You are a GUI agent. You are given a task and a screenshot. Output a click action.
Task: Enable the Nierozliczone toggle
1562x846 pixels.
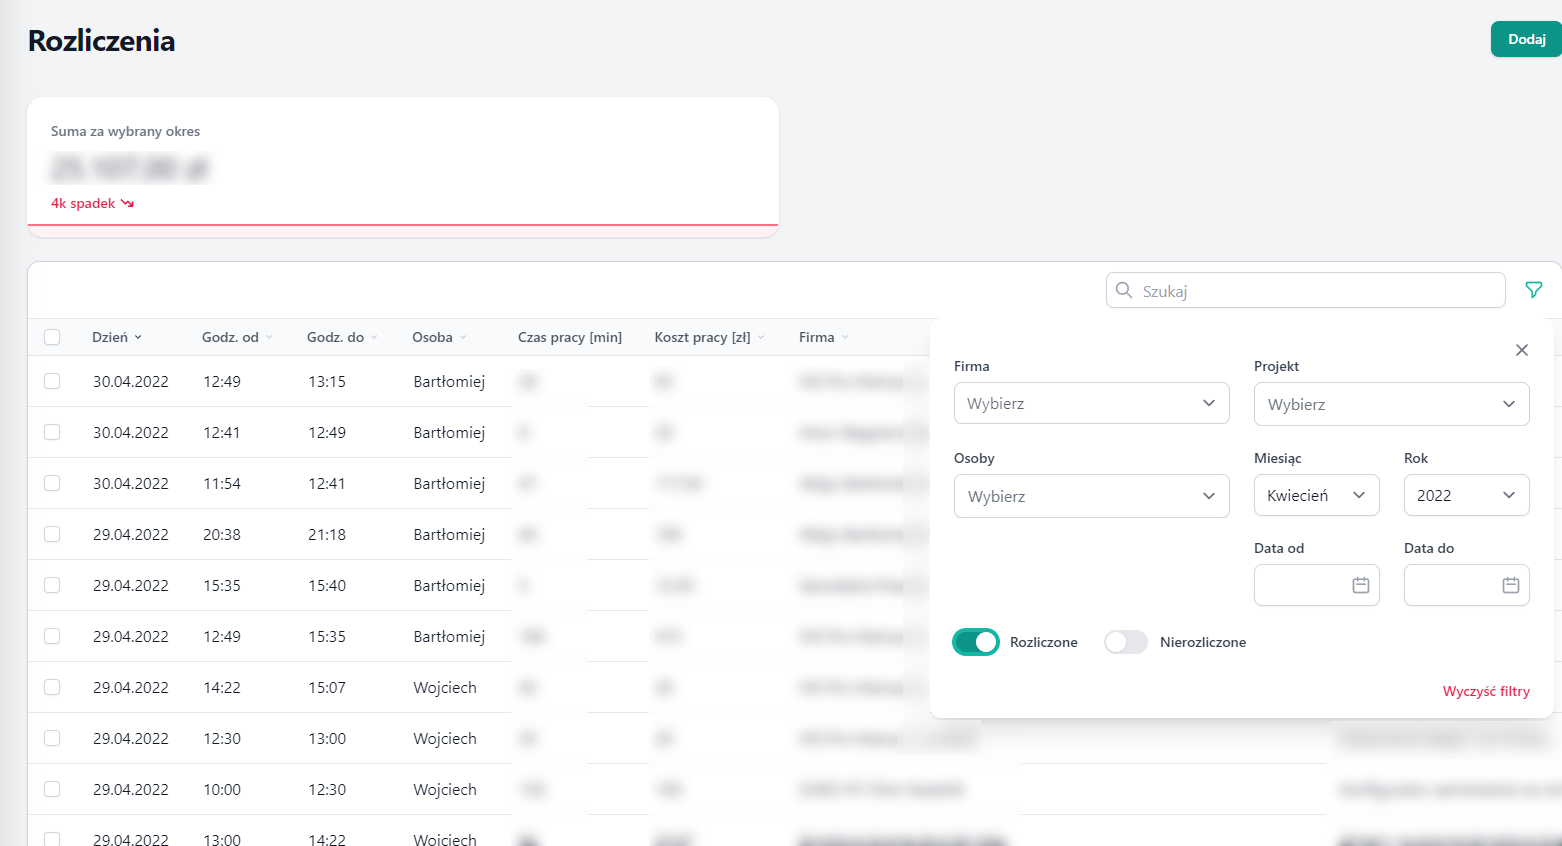coord(1125,641)
